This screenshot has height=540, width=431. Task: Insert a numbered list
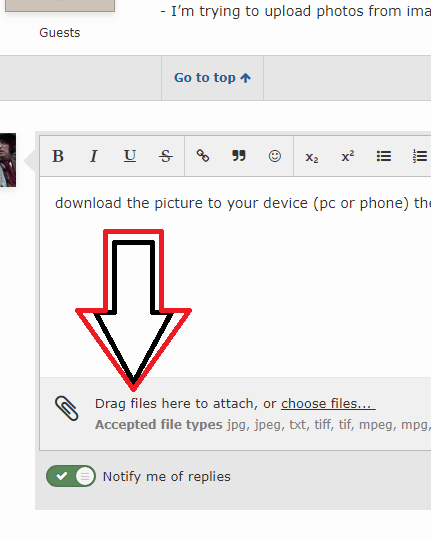(x=420, y=156)
